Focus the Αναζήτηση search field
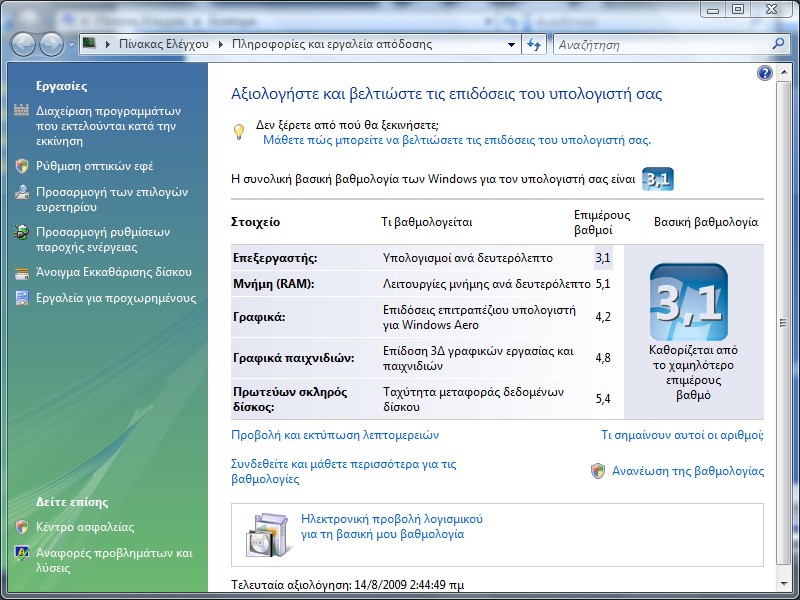The image size is (800, 600). [x=663, y=45]
